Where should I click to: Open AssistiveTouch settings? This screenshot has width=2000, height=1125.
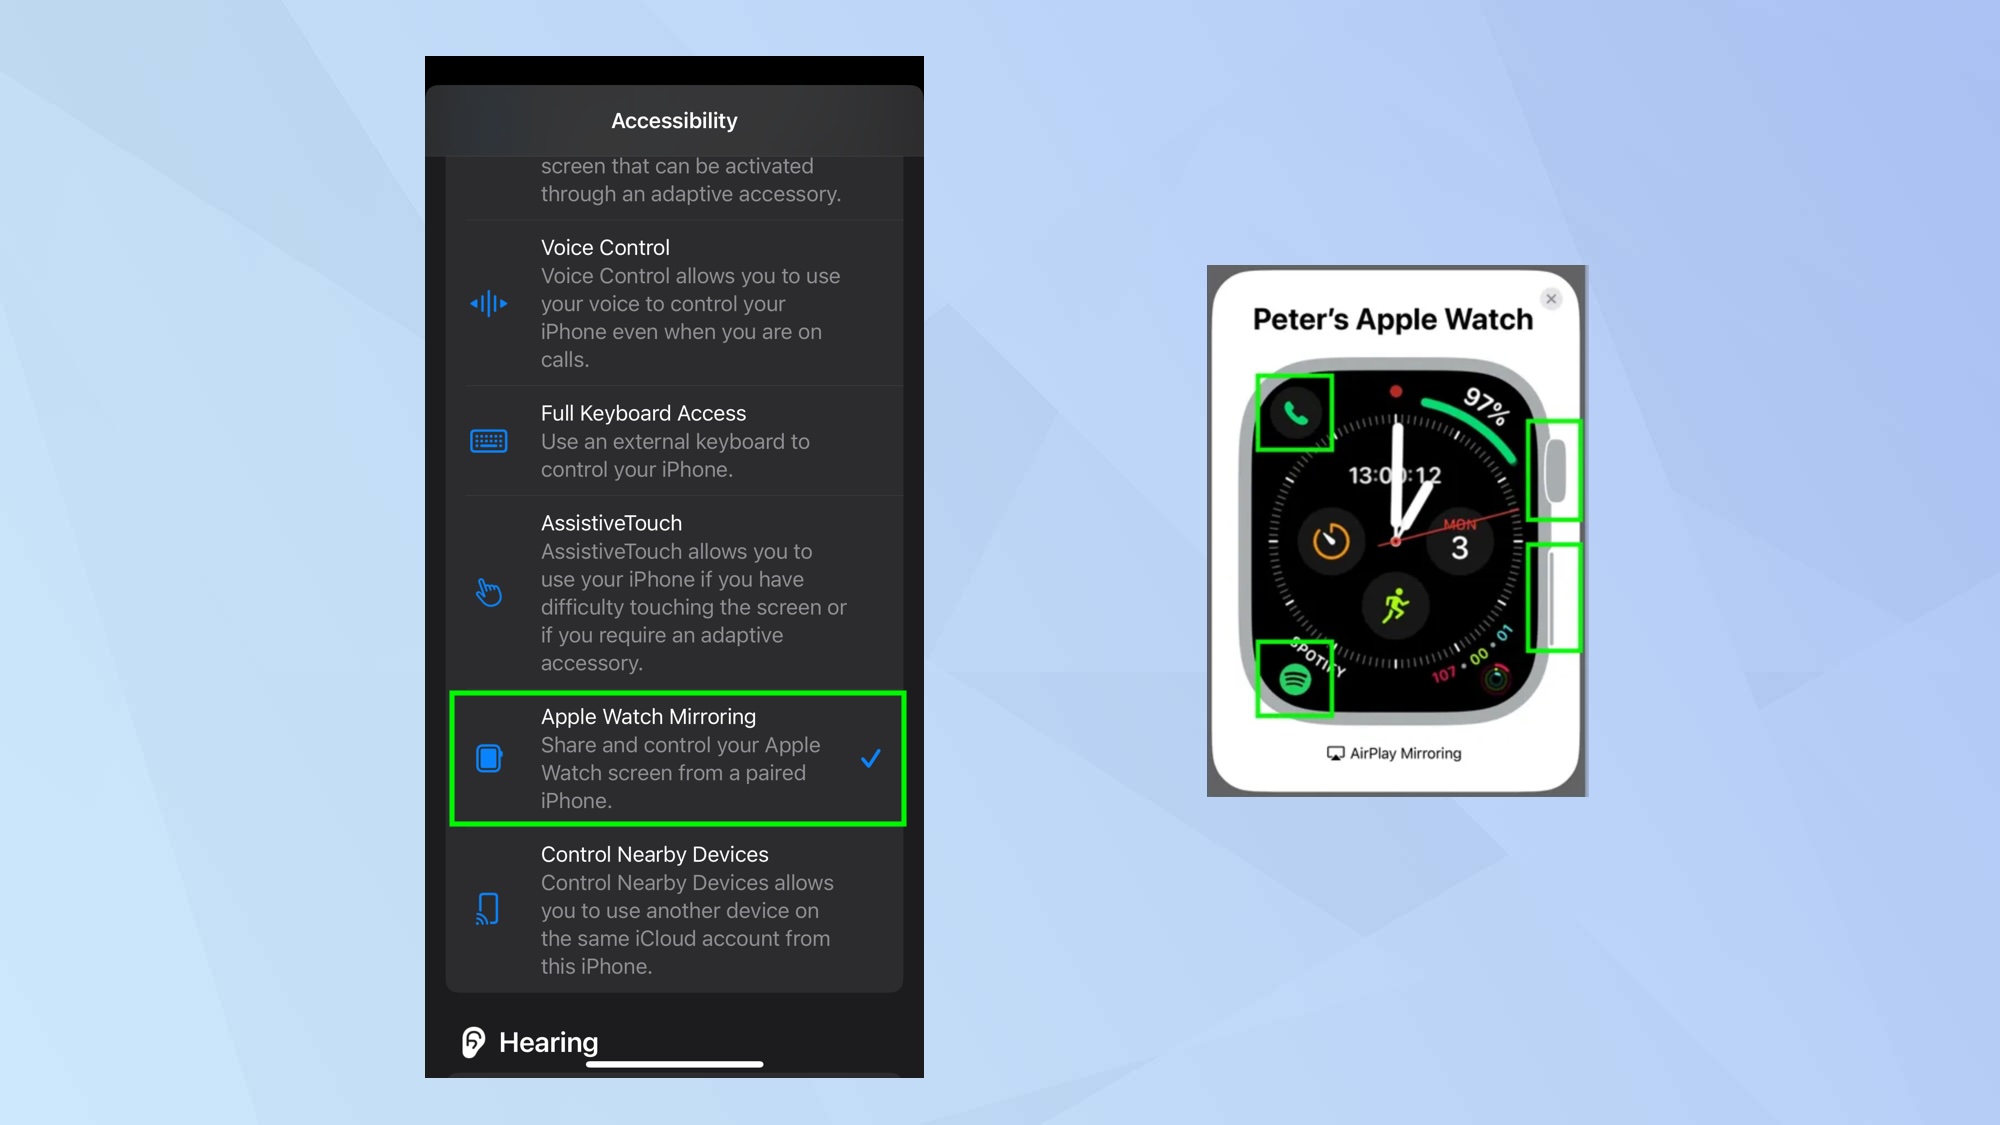tap(673, 592)
